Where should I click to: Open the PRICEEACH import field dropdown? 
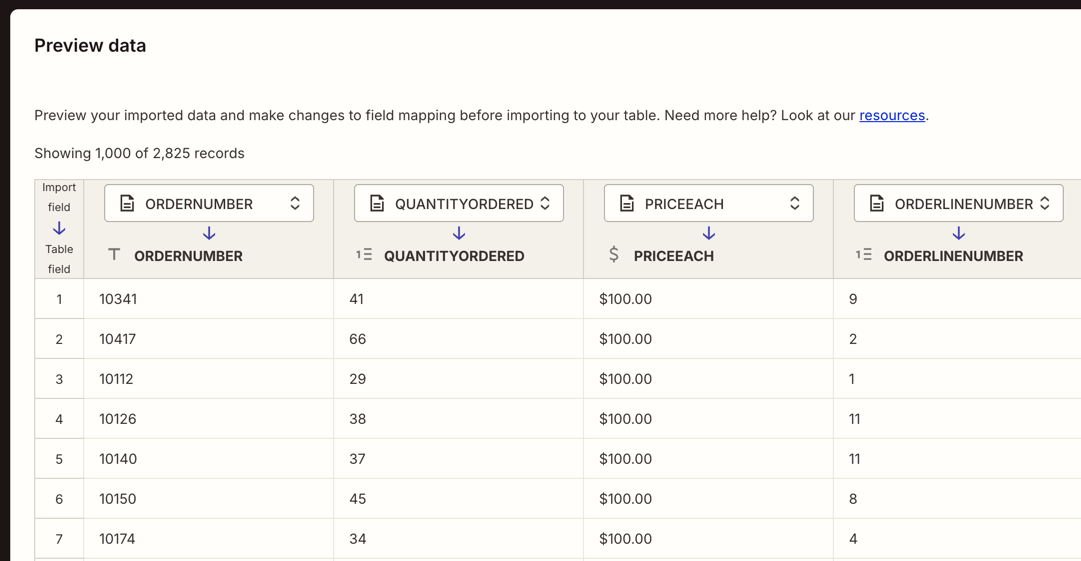(x=709, y=203)
